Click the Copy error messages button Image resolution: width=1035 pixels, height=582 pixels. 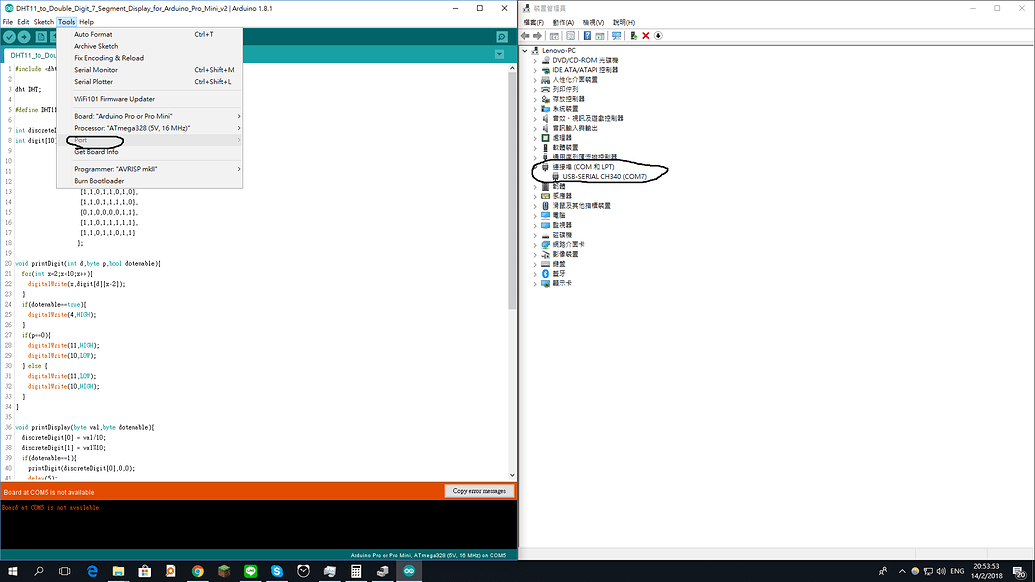point(478,490)
